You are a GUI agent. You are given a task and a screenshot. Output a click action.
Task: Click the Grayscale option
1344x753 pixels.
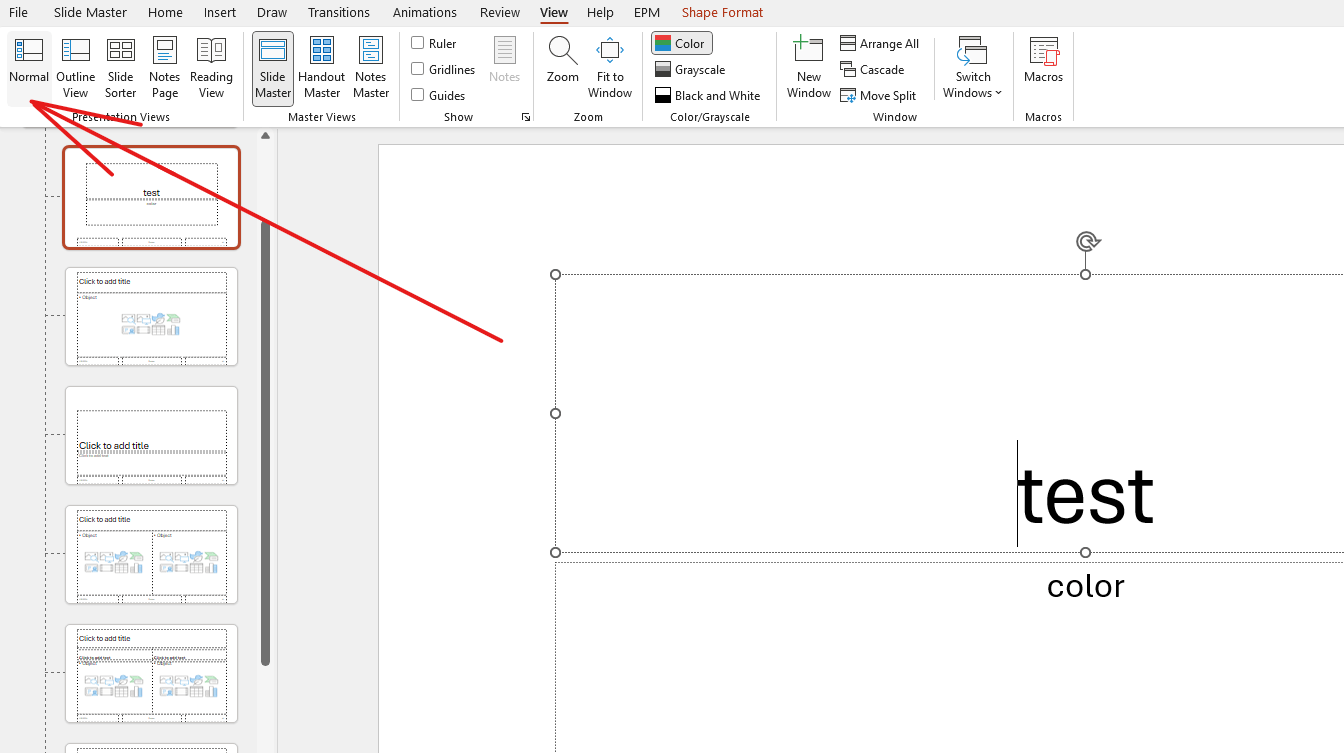[x=690, y=69]
